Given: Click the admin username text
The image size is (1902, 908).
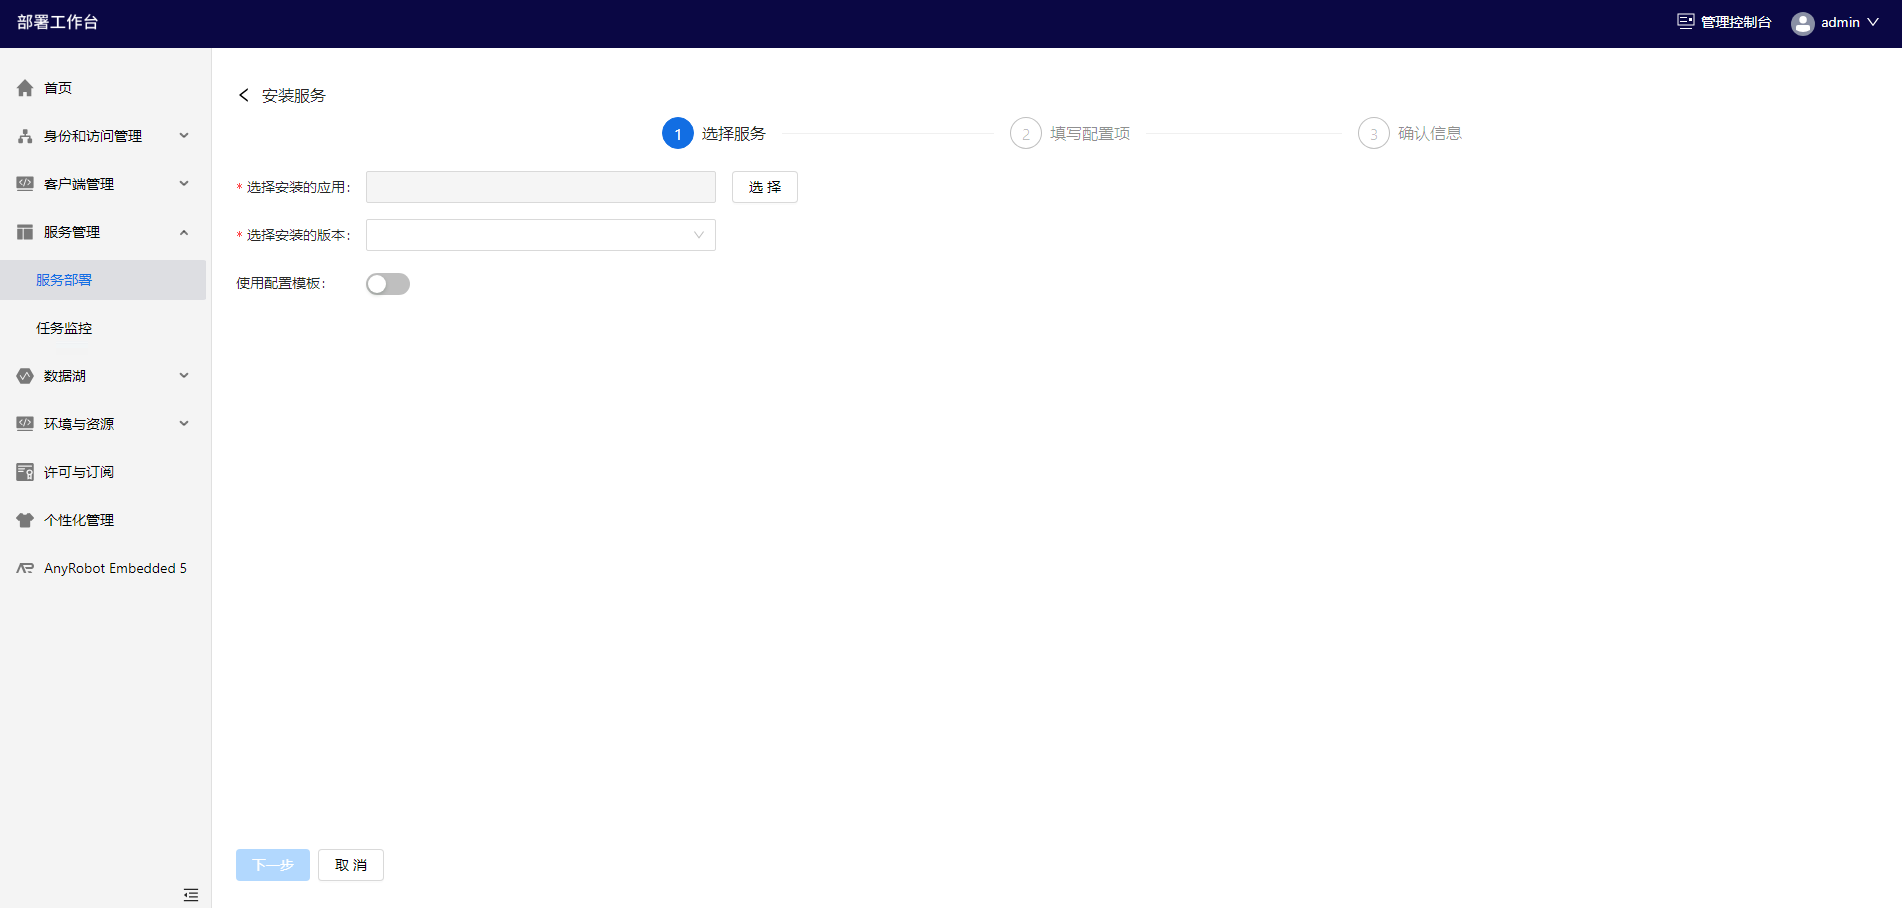Looking at the screenshot, I should [1840, 22].
